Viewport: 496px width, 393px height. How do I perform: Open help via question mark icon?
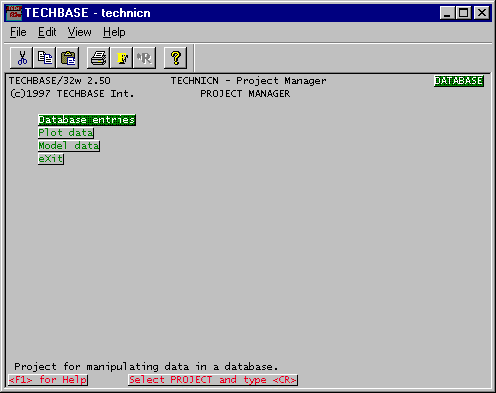(x=175, y=58)
